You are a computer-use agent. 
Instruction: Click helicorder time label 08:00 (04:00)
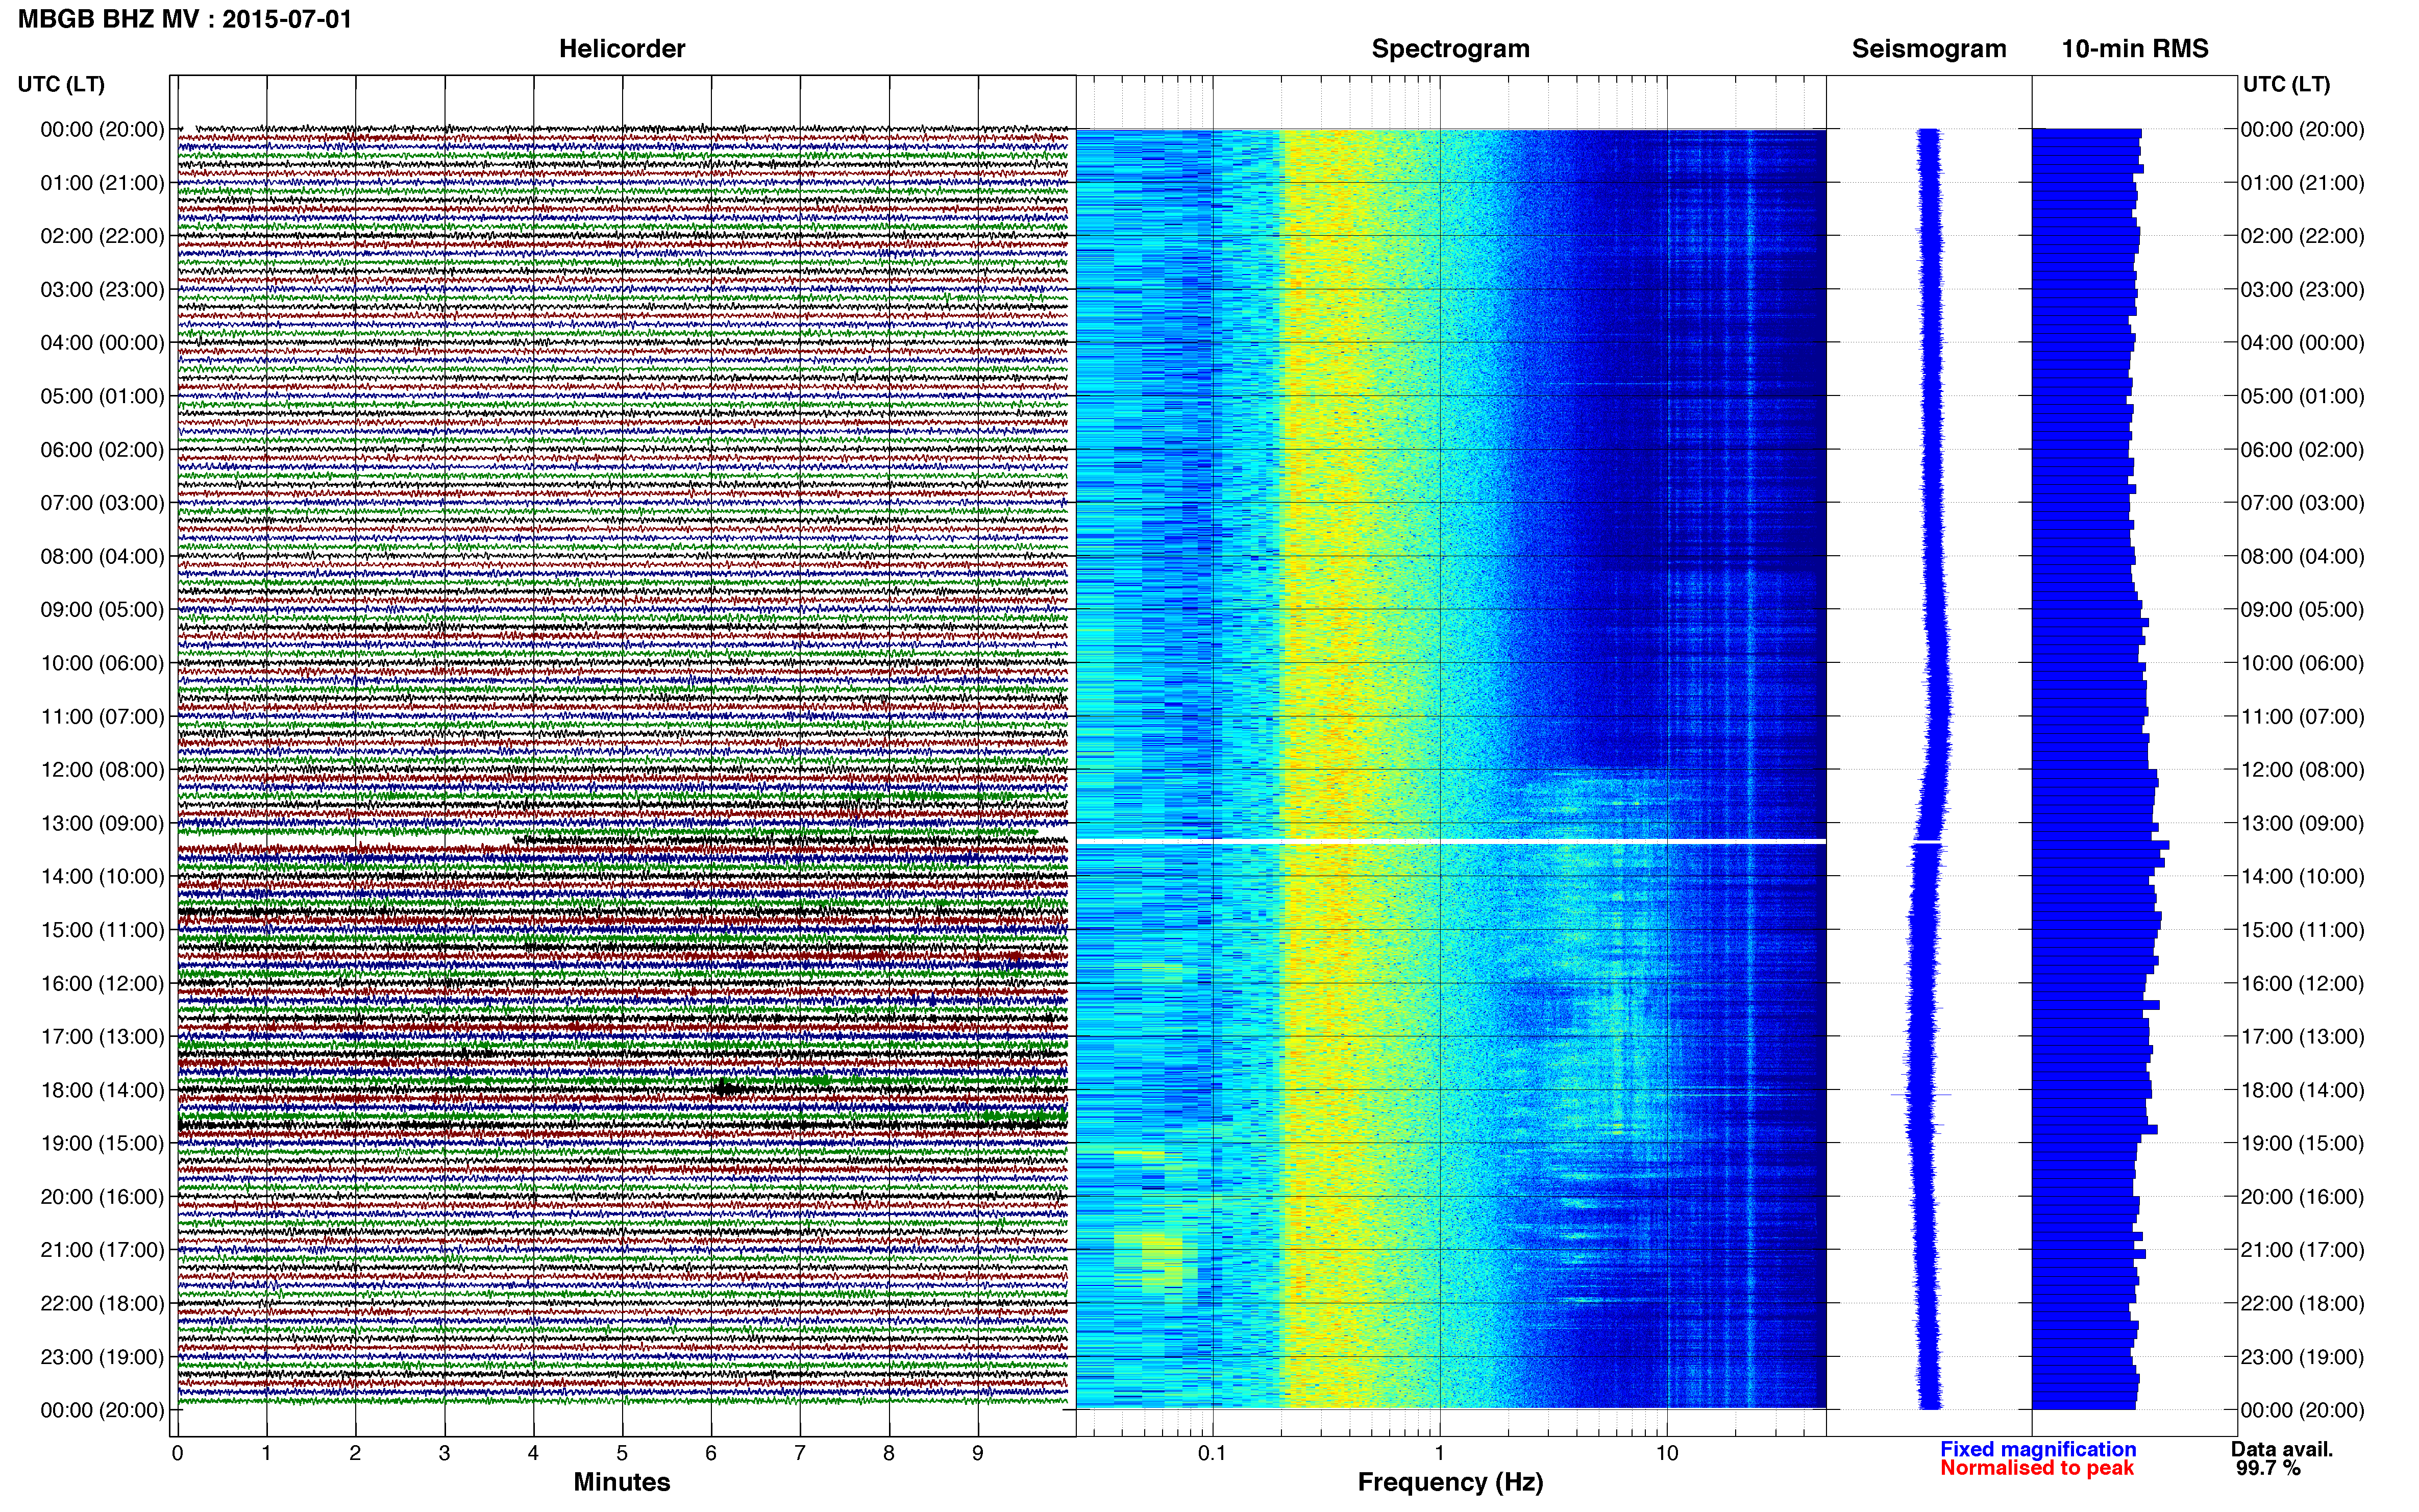[102, 556]
